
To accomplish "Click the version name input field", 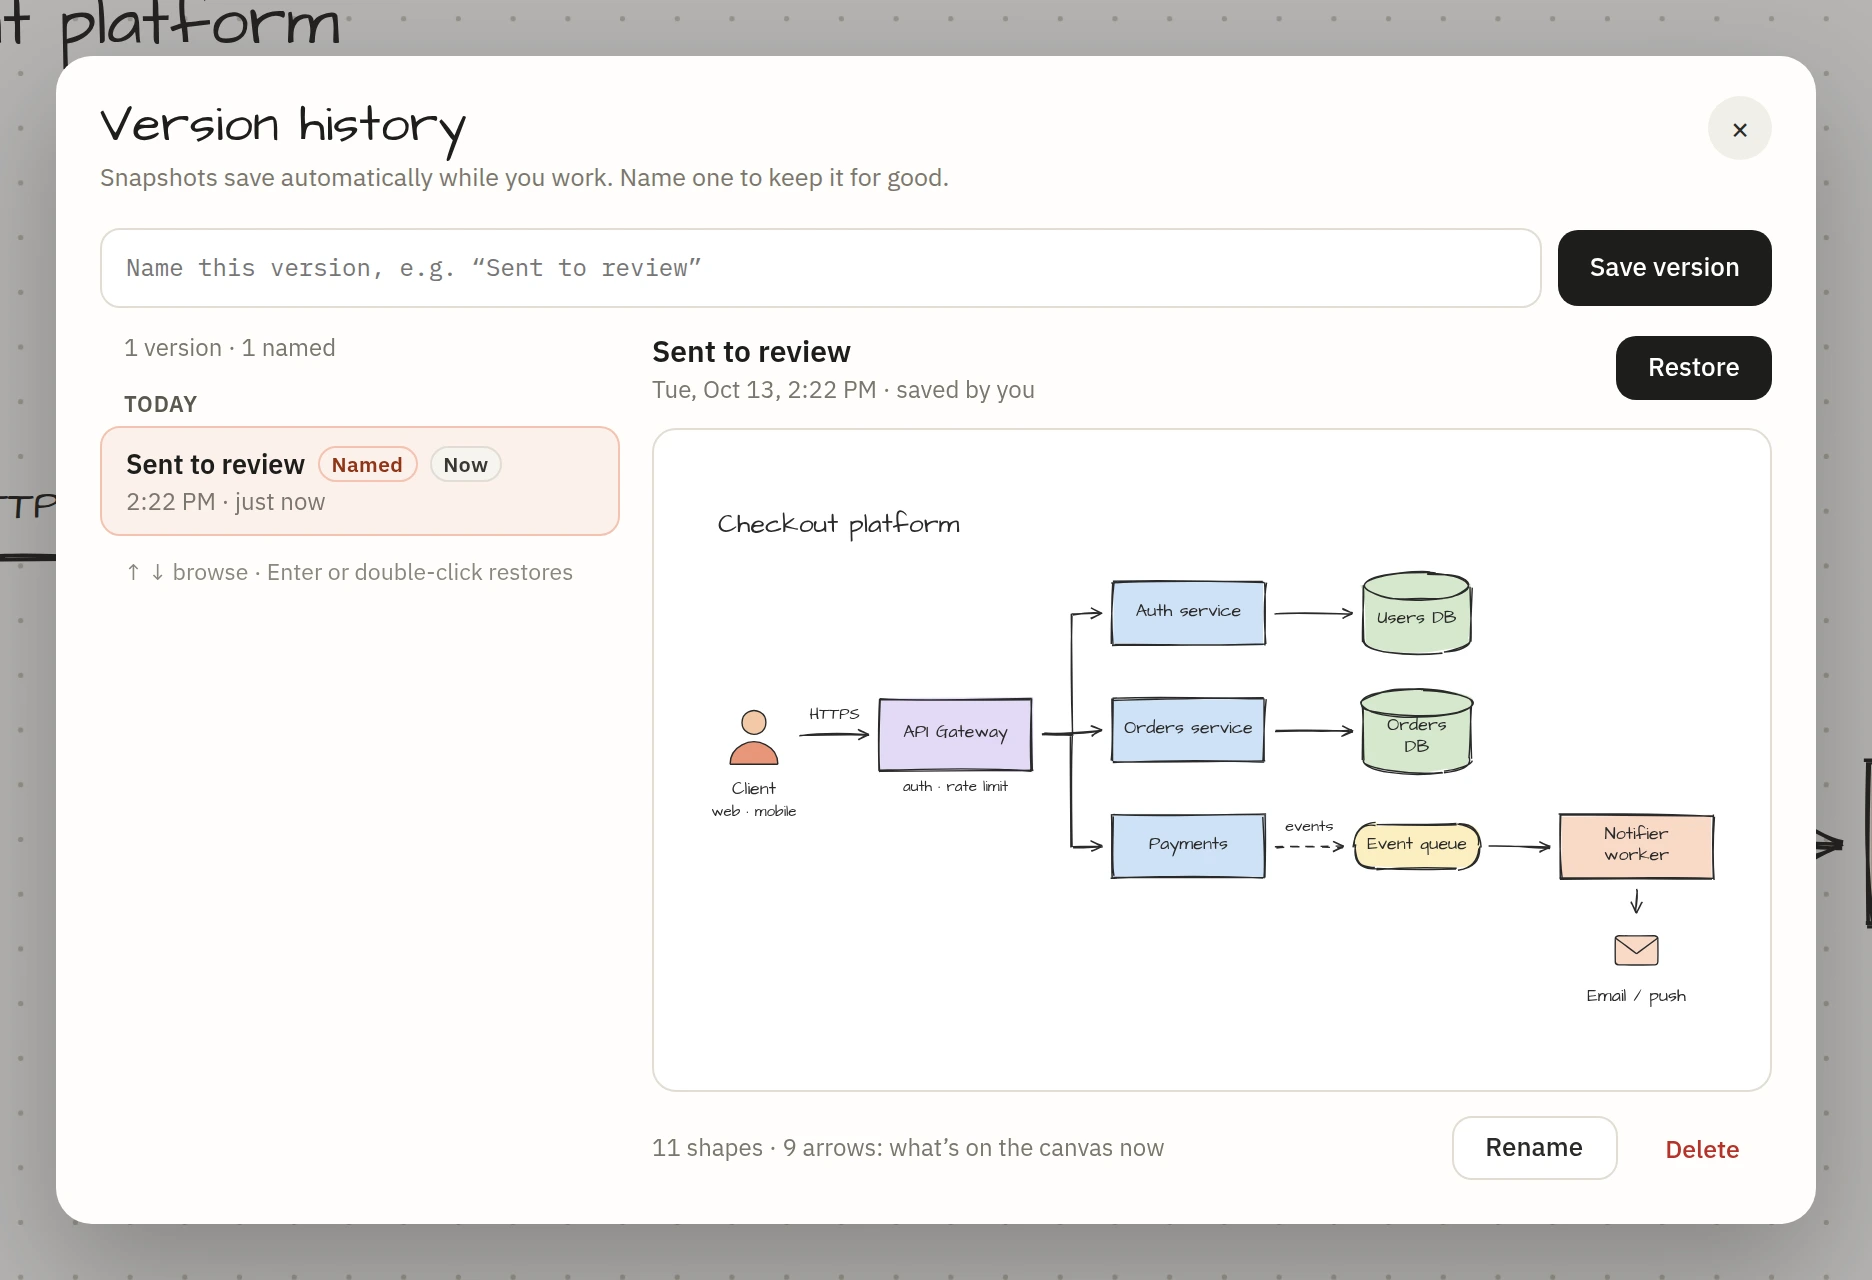I will tap(820, 268).
